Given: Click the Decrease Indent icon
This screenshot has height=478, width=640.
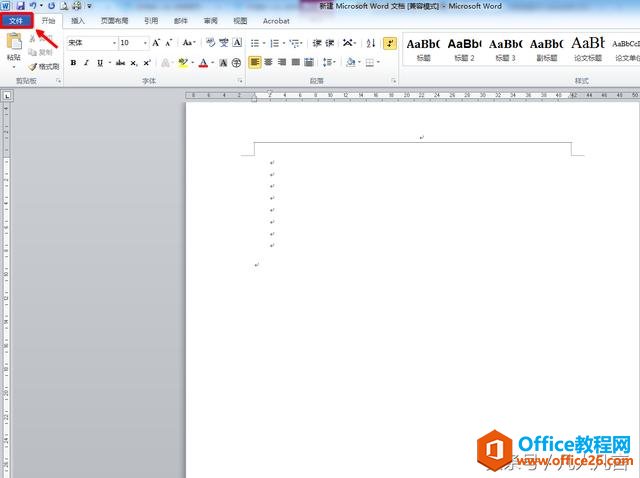Looking at the screenshot, I should [317, 43].
